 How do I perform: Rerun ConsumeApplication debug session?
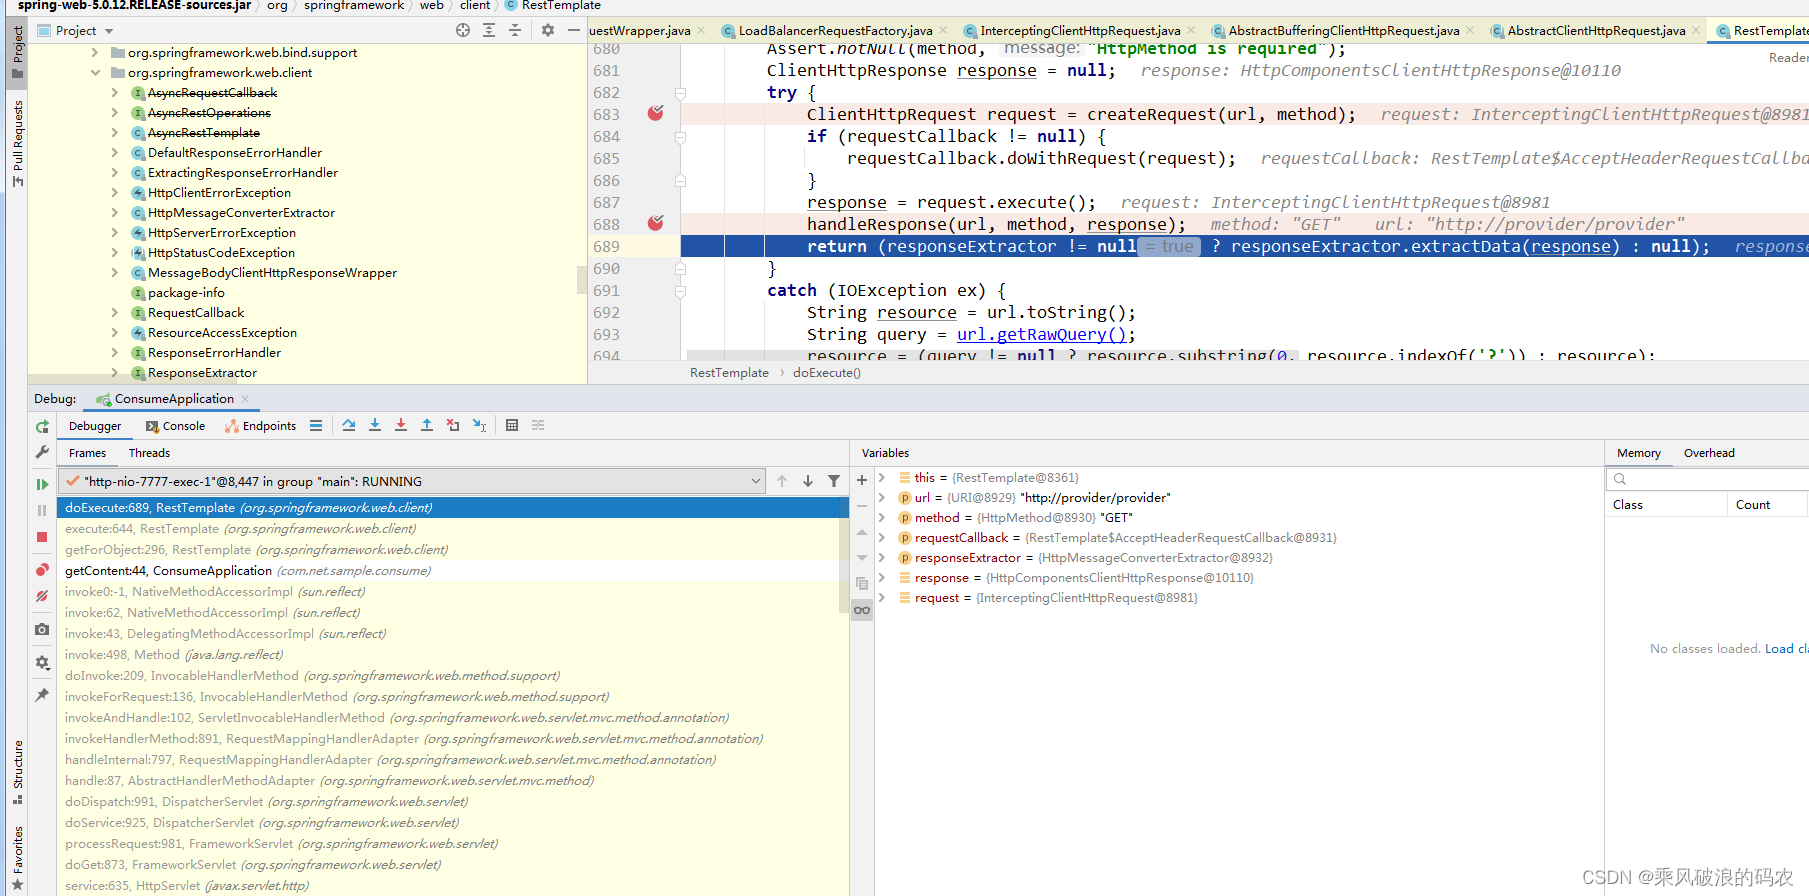tap(42, 427)
